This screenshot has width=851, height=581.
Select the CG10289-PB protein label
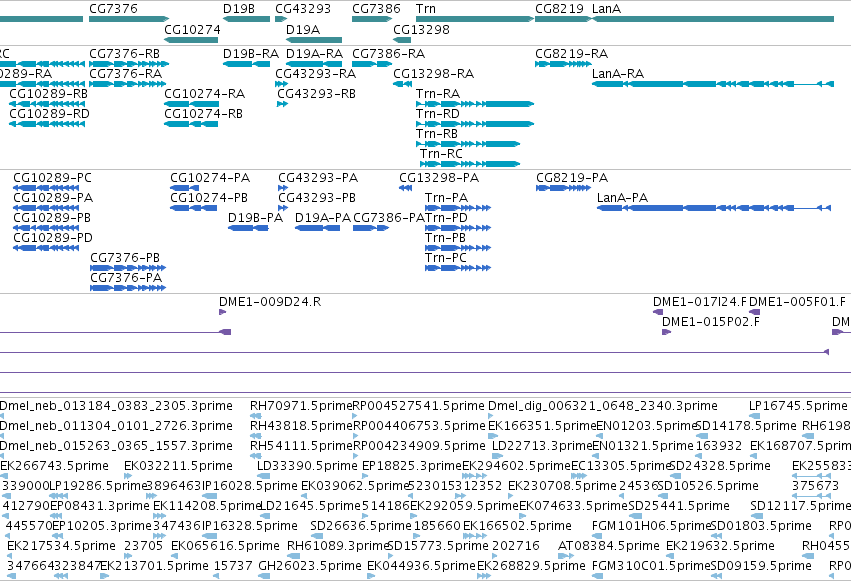tap(52, 218)
